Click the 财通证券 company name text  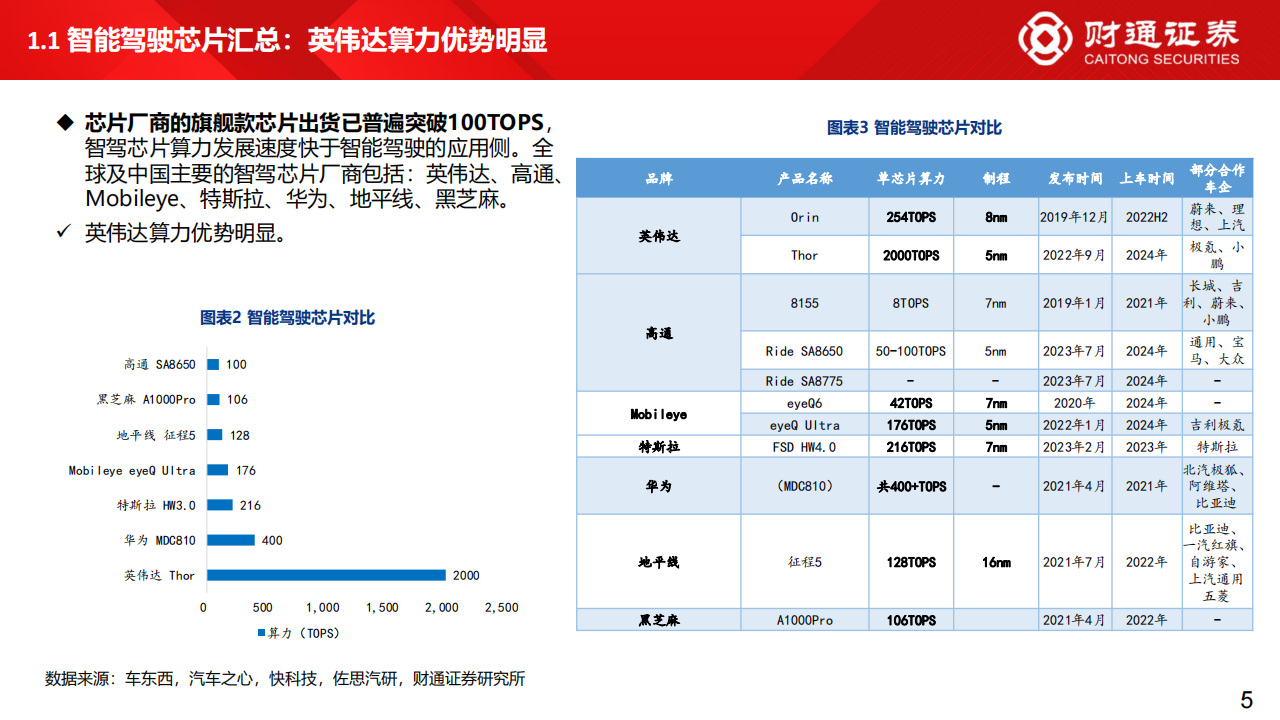tap(1162, 33)
